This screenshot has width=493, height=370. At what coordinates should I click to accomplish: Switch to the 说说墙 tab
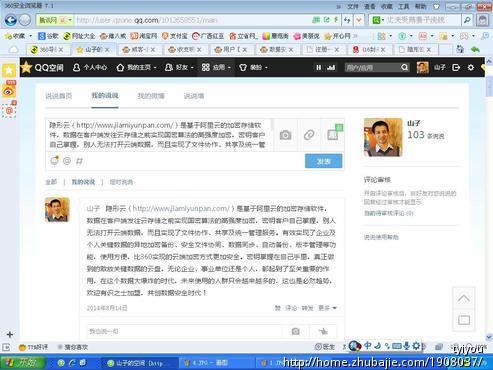194,96
